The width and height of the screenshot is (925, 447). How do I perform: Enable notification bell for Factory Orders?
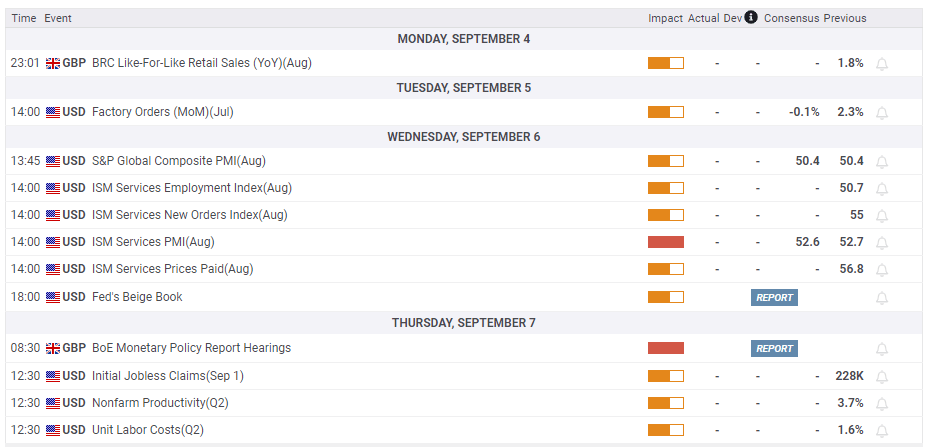882,113
